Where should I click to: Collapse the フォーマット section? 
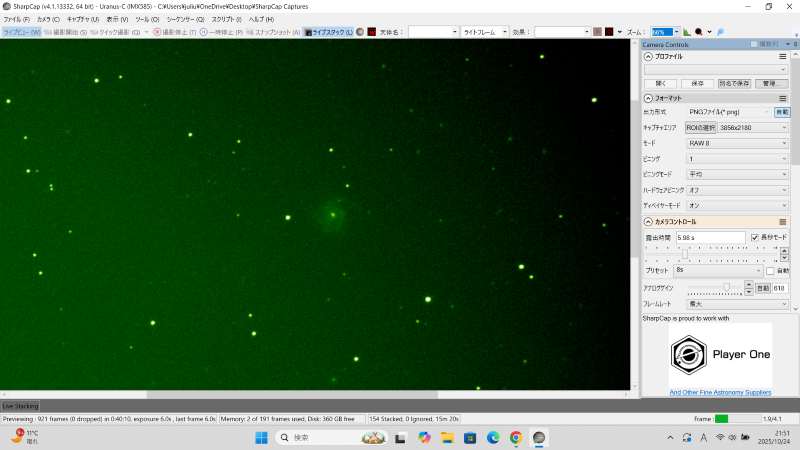648,98
